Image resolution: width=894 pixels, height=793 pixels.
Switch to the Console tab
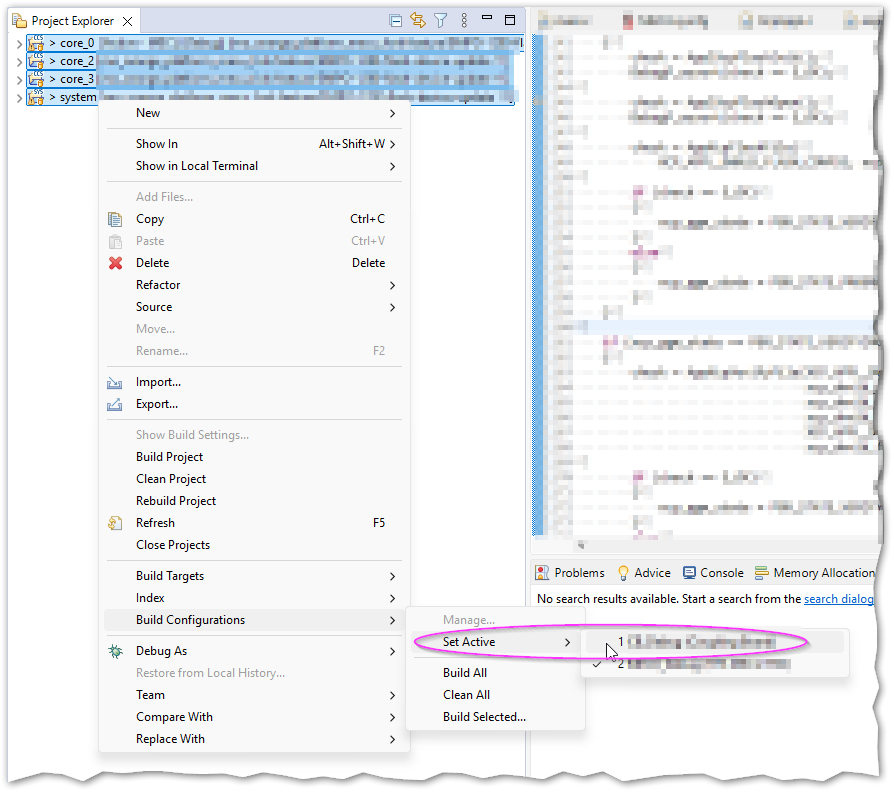pos(714,574)
